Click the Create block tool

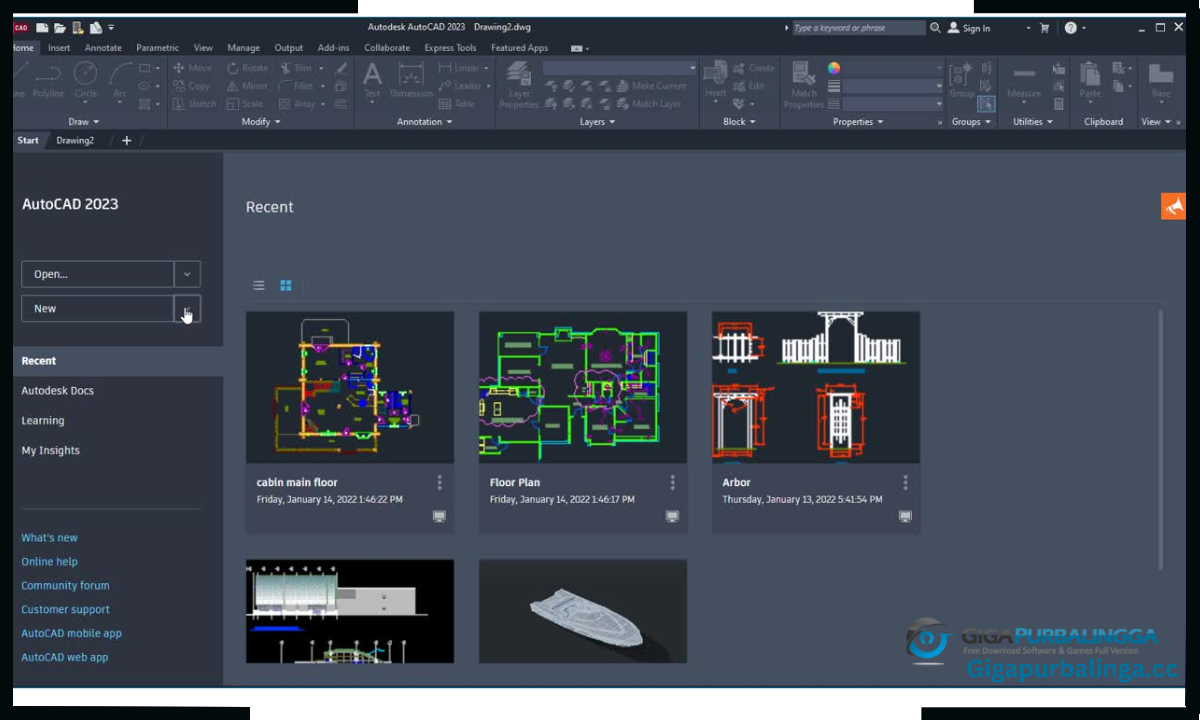point(754,68)
